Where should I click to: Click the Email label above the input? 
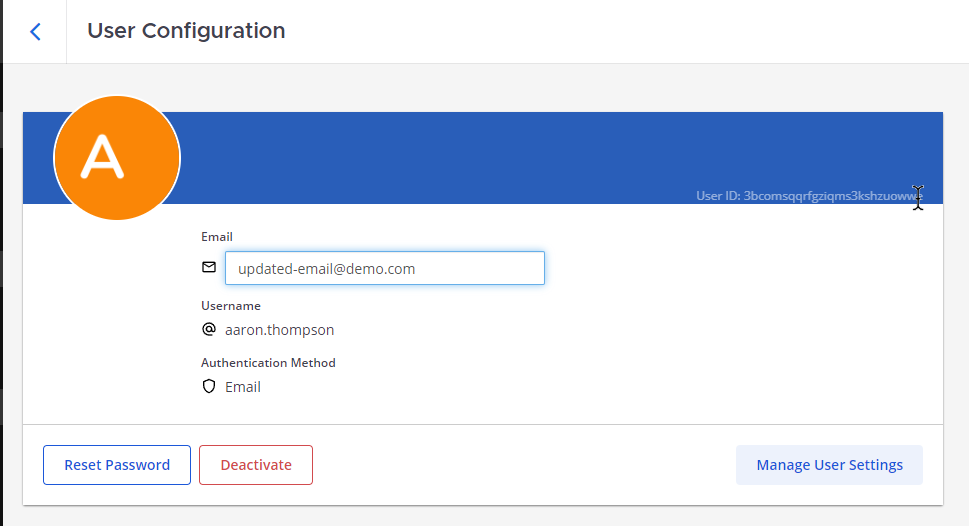(217, 237)
